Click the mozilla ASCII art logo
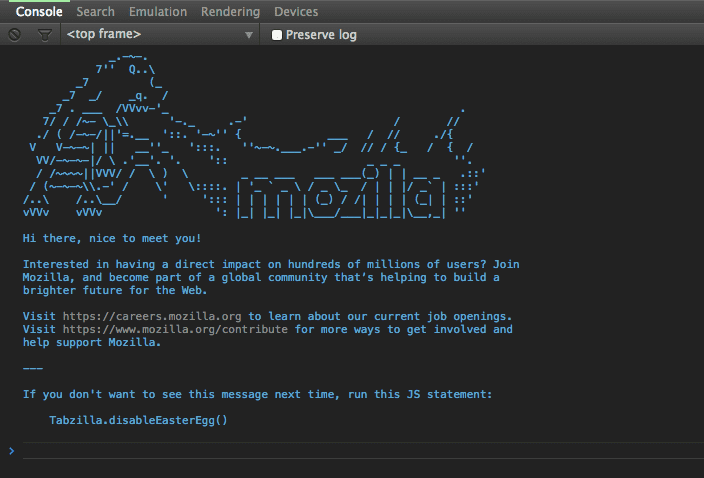This screenshot has height=478, width=704. point(341,192)
